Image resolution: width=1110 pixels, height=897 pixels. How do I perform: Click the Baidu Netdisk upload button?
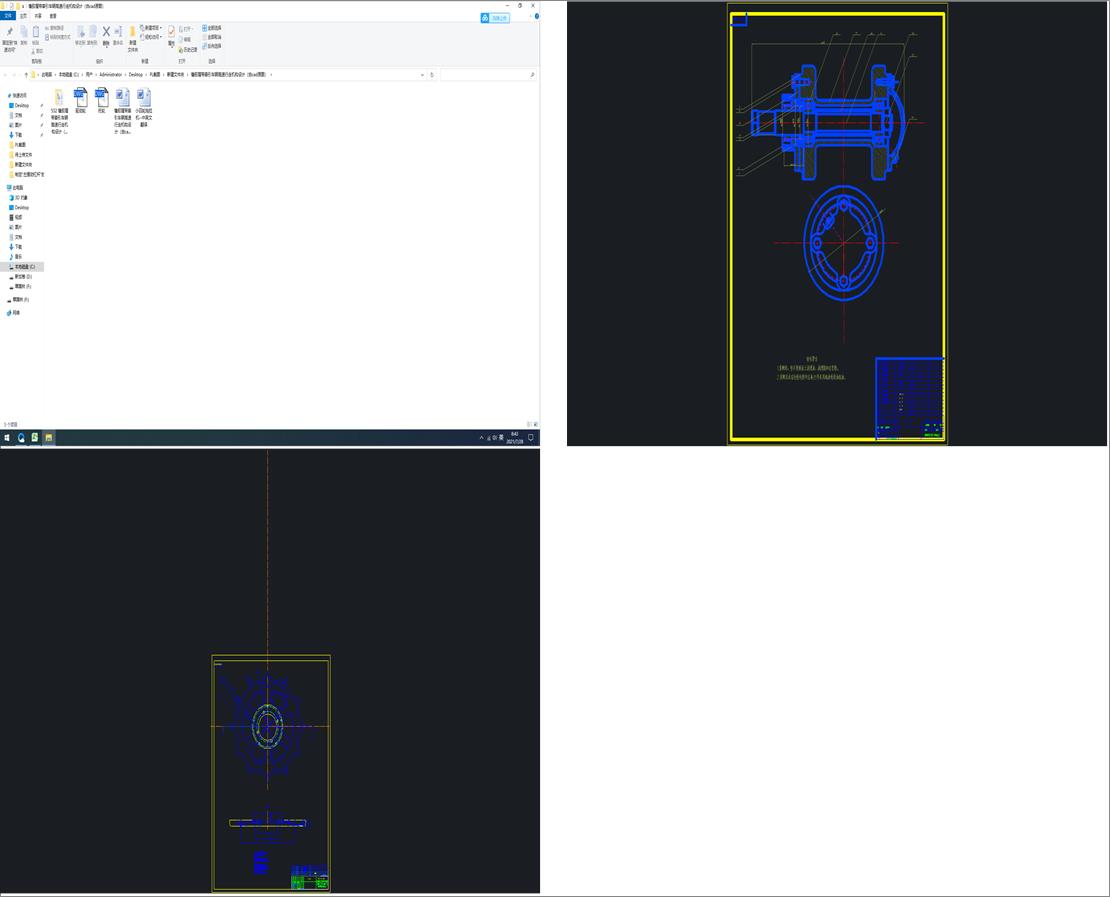[495, 18]
